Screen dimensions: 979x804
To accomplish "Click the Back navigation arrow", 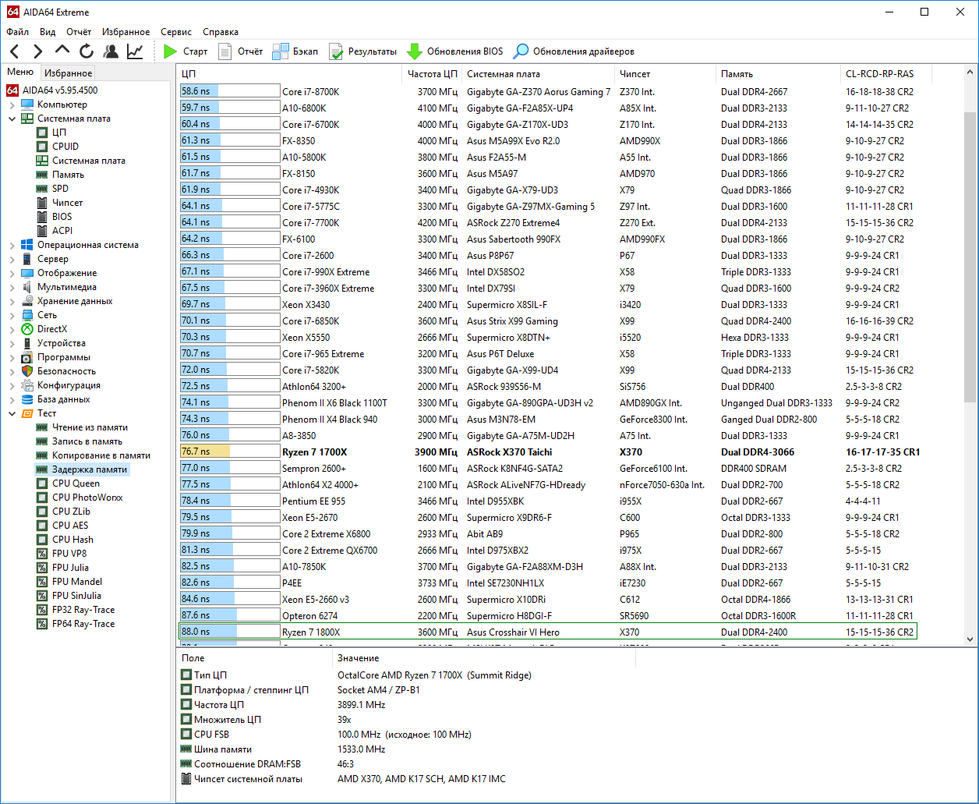I will [x=15, y=51].
